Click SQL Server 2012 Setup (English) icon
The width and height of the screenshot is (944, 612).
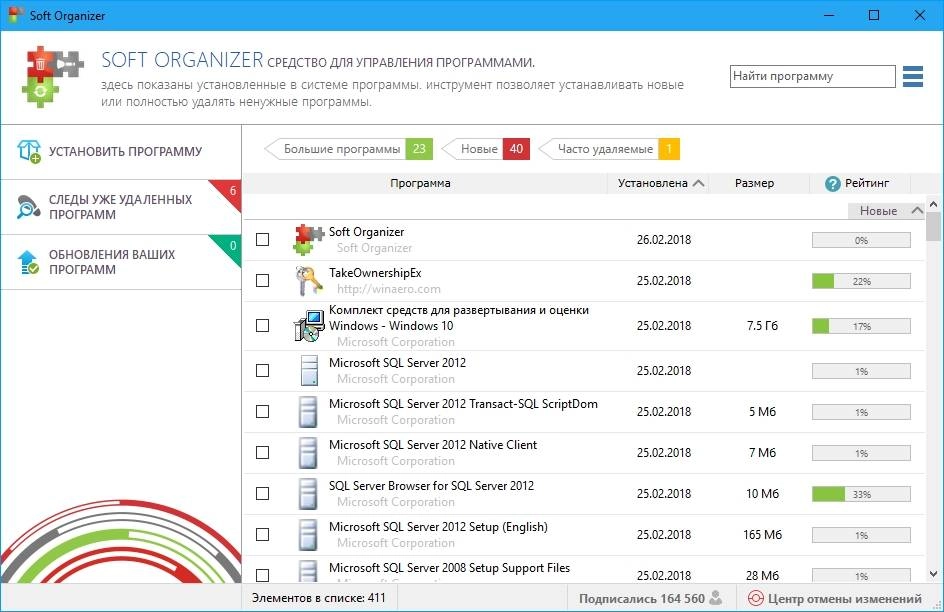click(308, 534)
